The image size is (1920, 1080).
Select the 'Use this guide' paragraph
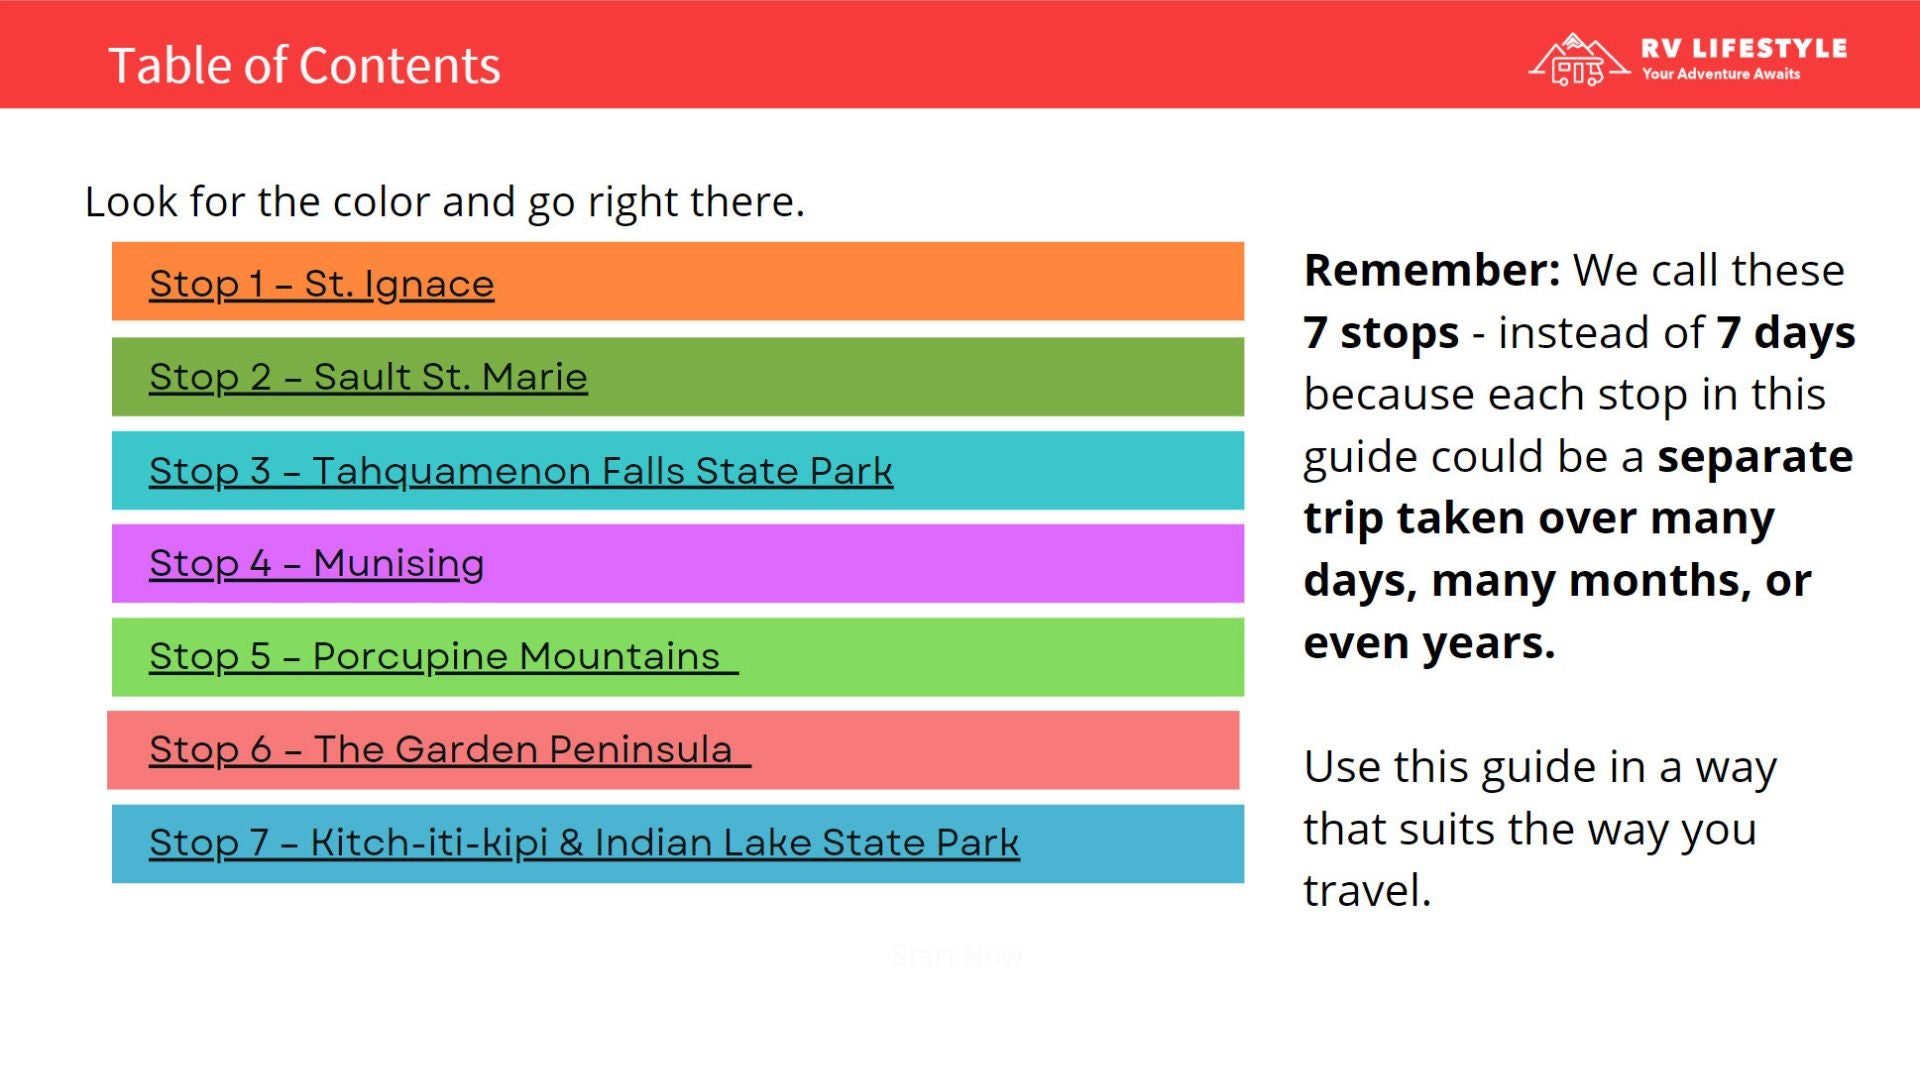point(1540,828)
